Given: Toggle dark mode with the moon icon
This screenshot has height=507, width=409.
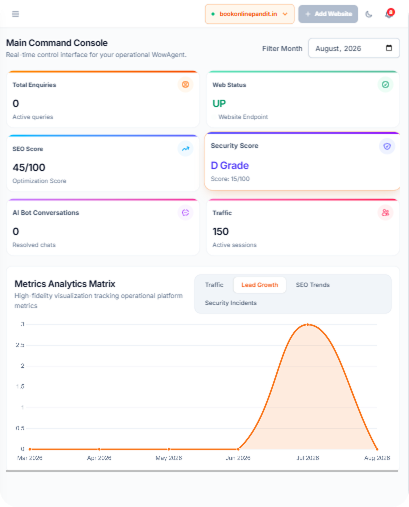Looking at the screenshot, I should coord(369,14).
